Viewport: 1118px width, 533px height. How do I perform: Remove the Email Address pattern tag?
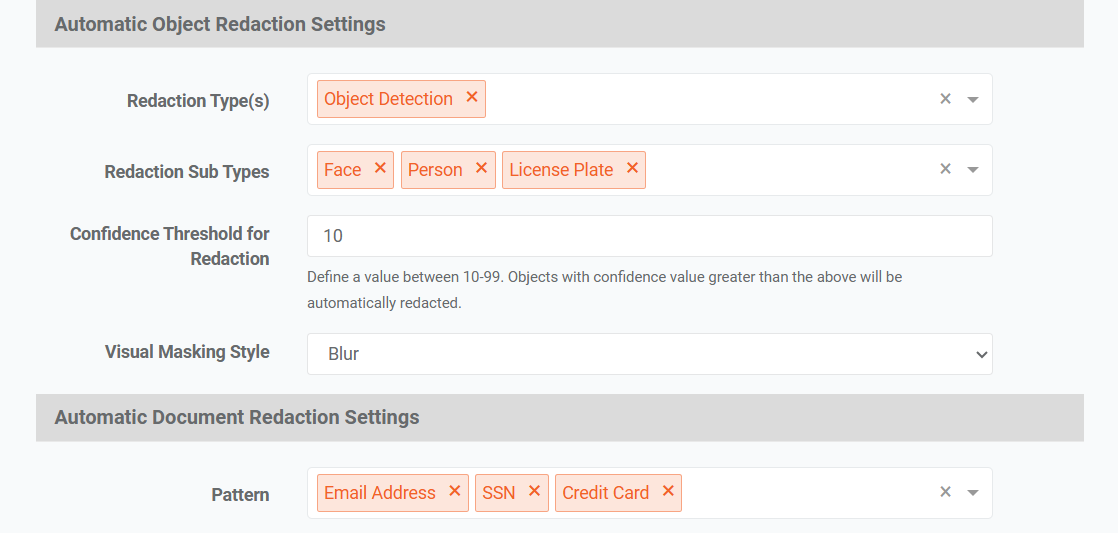(x=454, y=491)
